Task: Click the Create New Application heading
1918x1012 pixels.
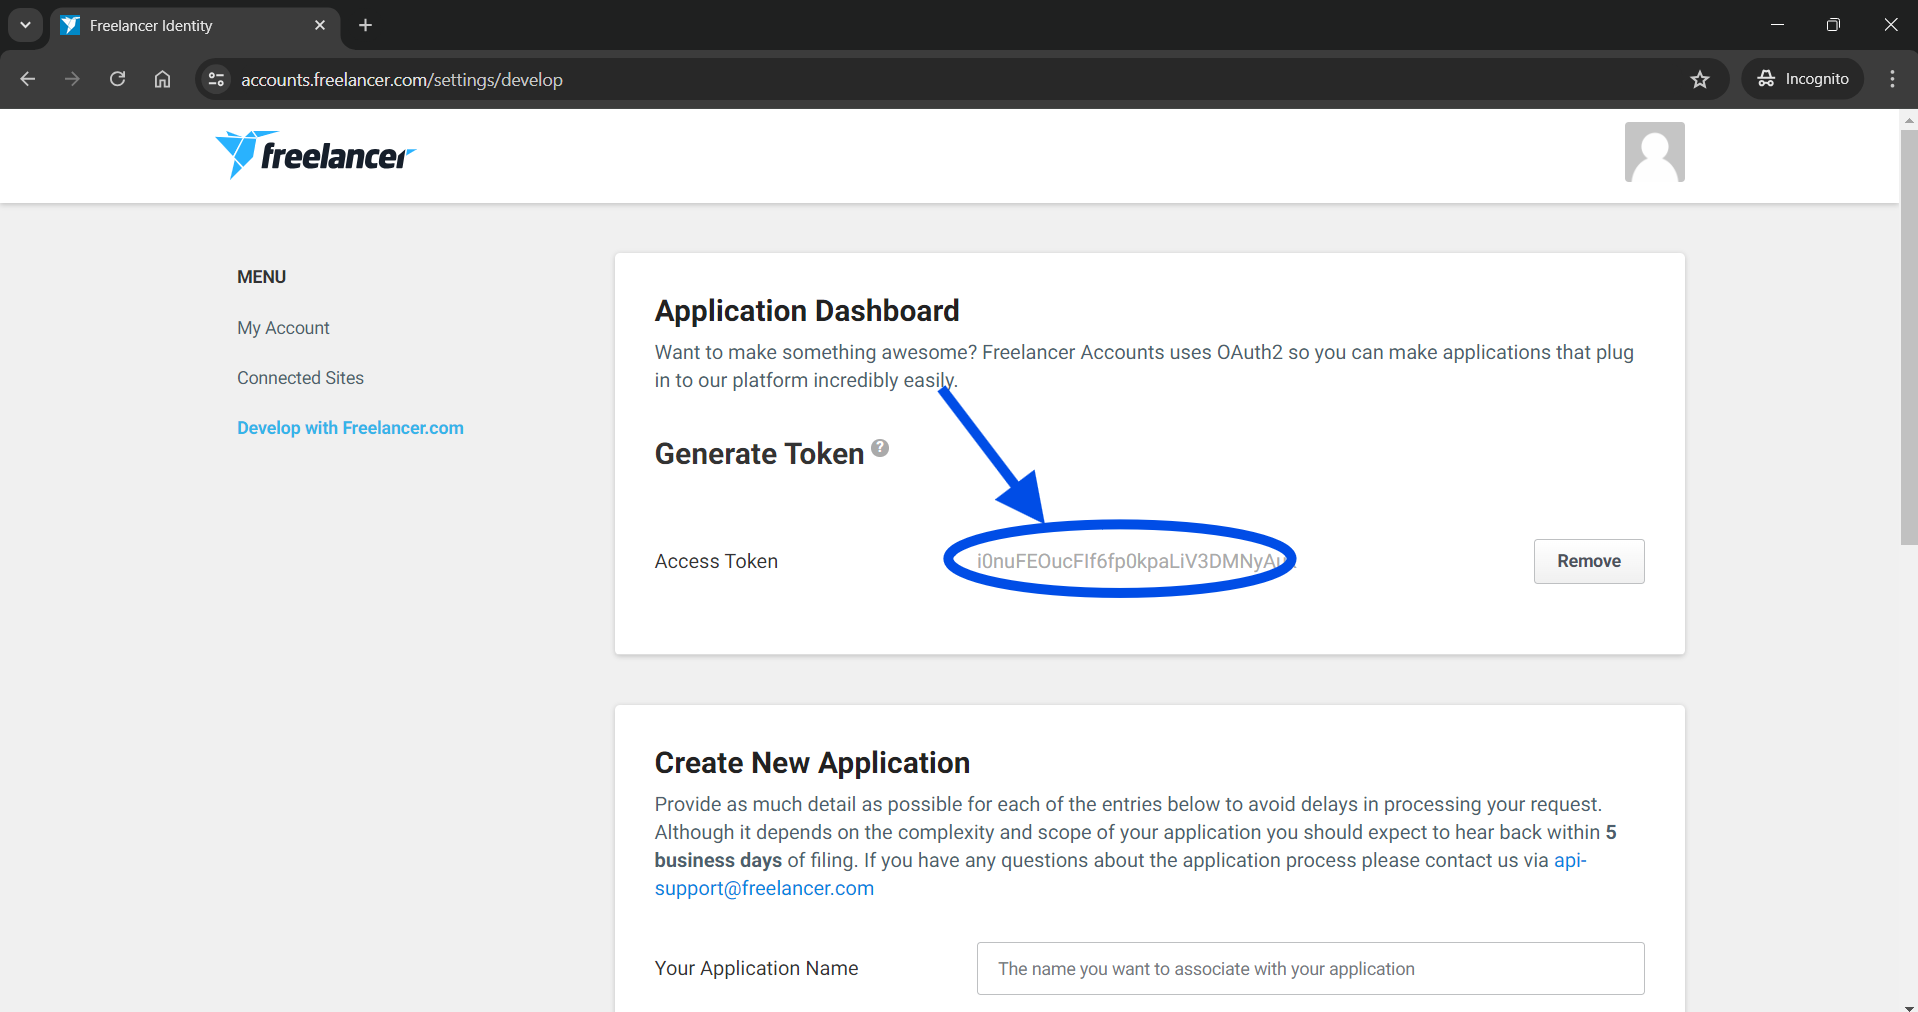Action: tap(812, 763)
